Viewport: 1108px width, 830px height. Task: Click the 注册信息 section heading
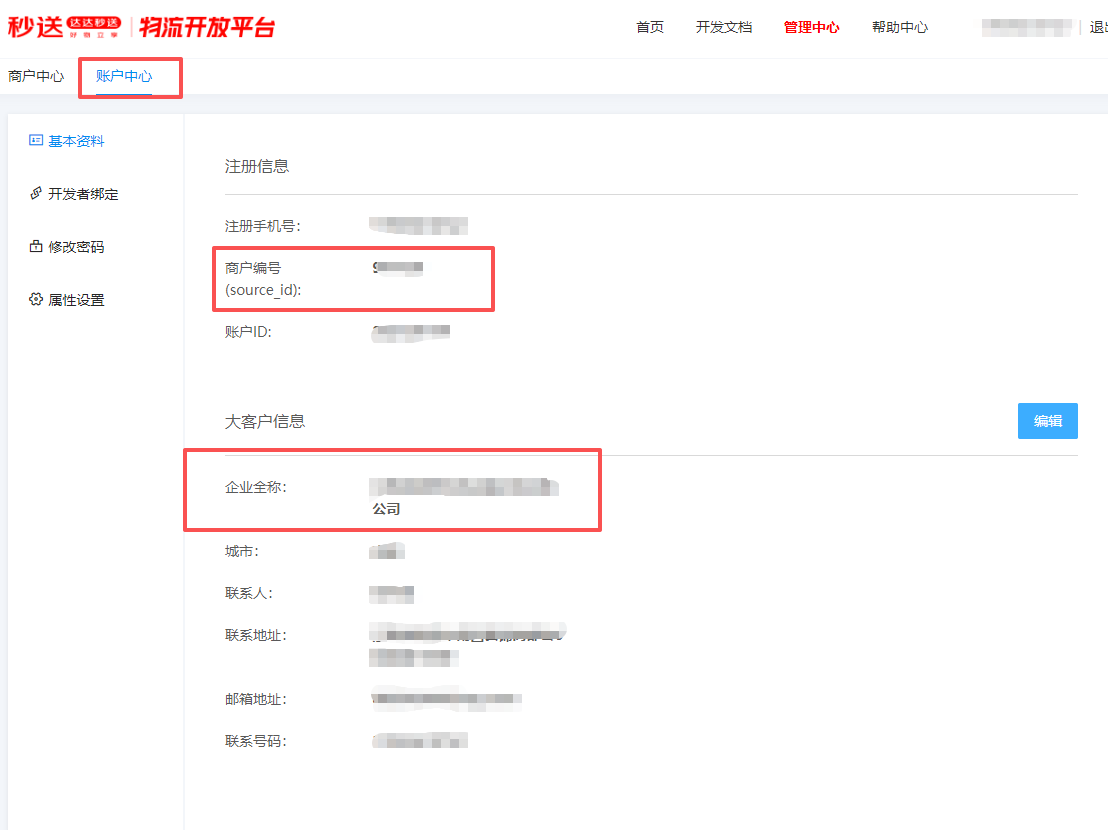[257, 166]
